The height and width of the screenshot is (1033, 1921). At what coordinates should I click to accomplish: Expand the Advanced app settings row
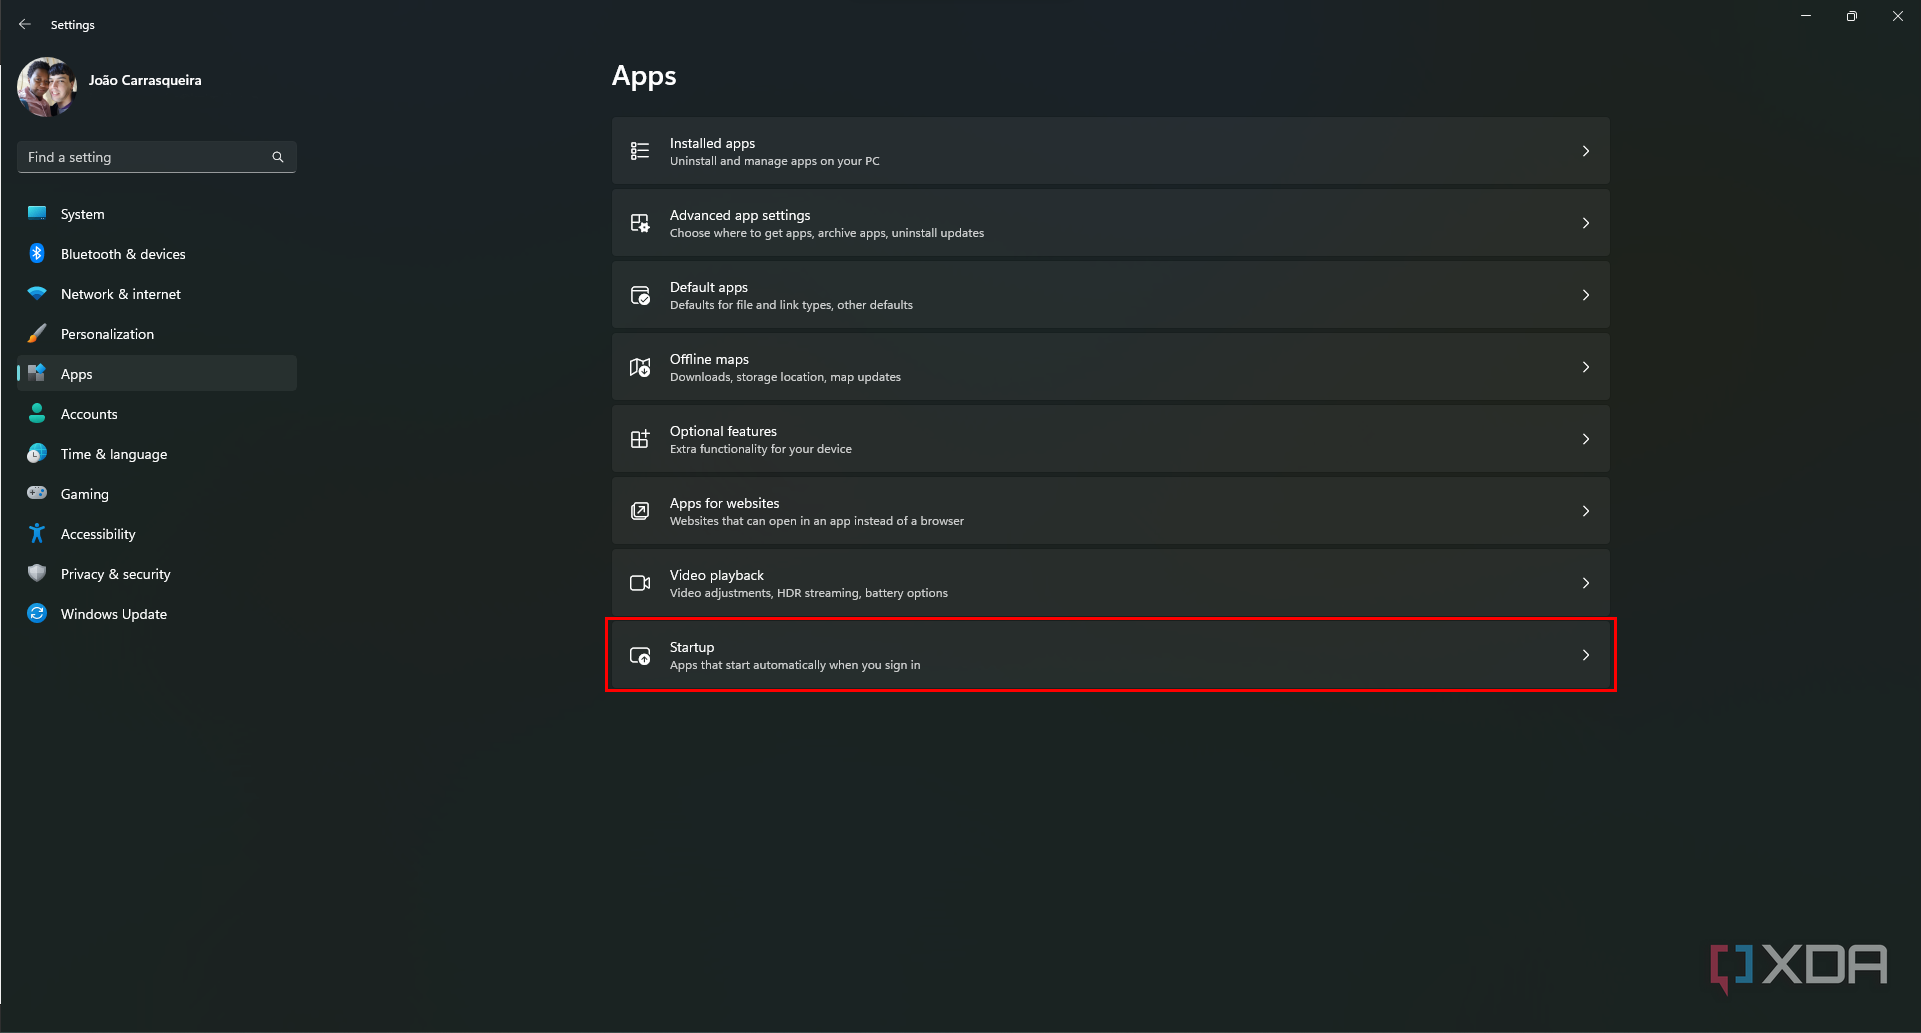click(1585, 223)
